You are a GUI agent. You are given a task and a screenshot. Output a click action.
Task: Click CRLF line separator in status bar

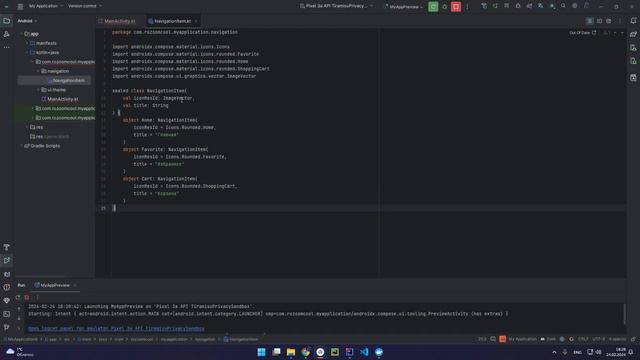pyautogui.click(x=583, y=339)
